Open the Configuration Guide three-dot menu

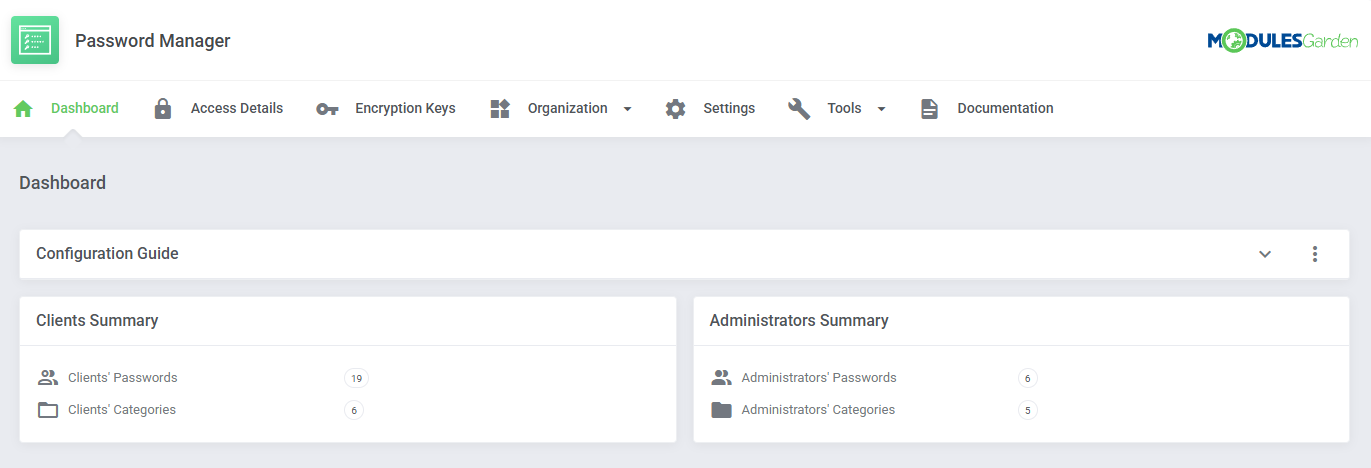point(1315,254)
